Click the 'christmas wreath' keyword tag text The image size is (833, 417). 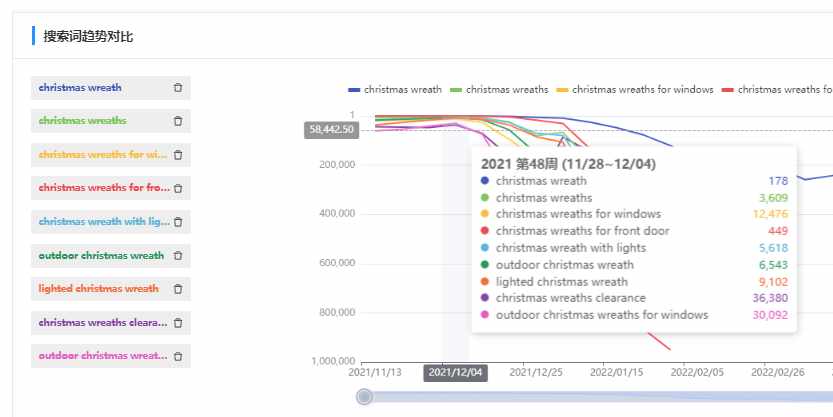pos(80,88)
